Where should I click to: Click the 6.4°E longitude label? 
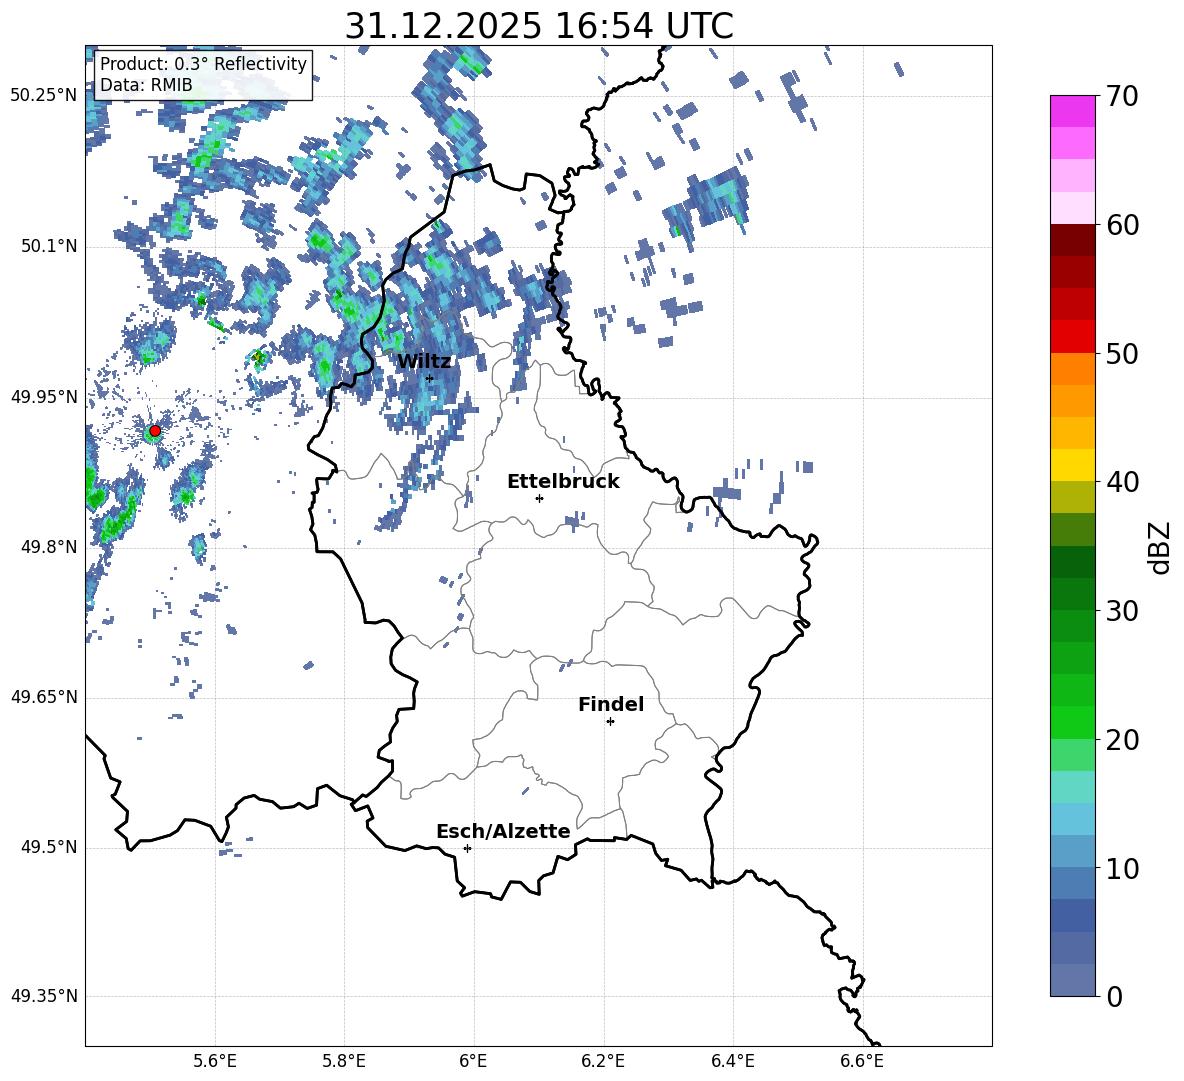(x=732, y=1061)
